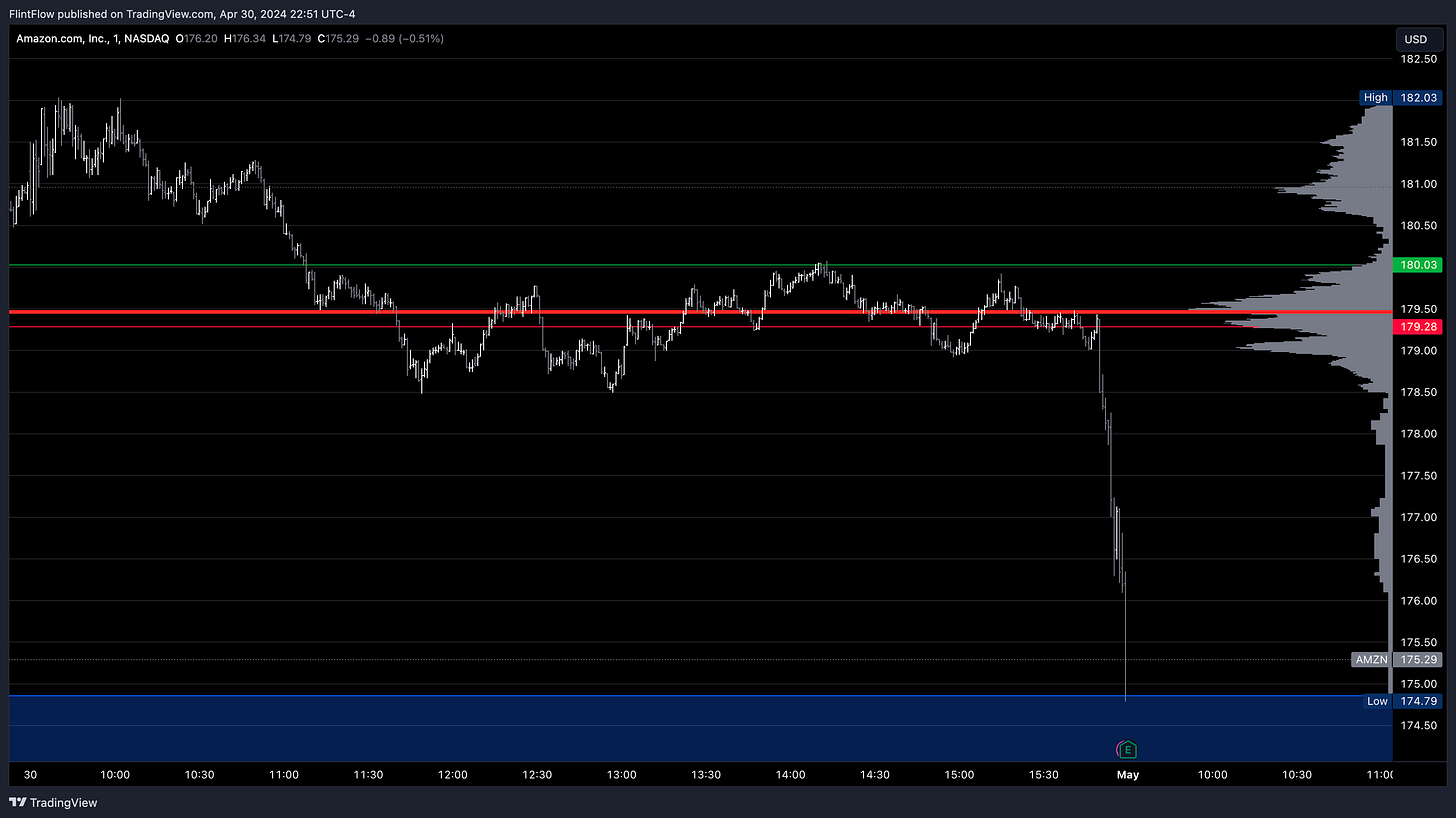Click the 179.50 price axis label
Viewport: 1456px width, 818px height.
pyautogui.click(x=1420, y=309)
